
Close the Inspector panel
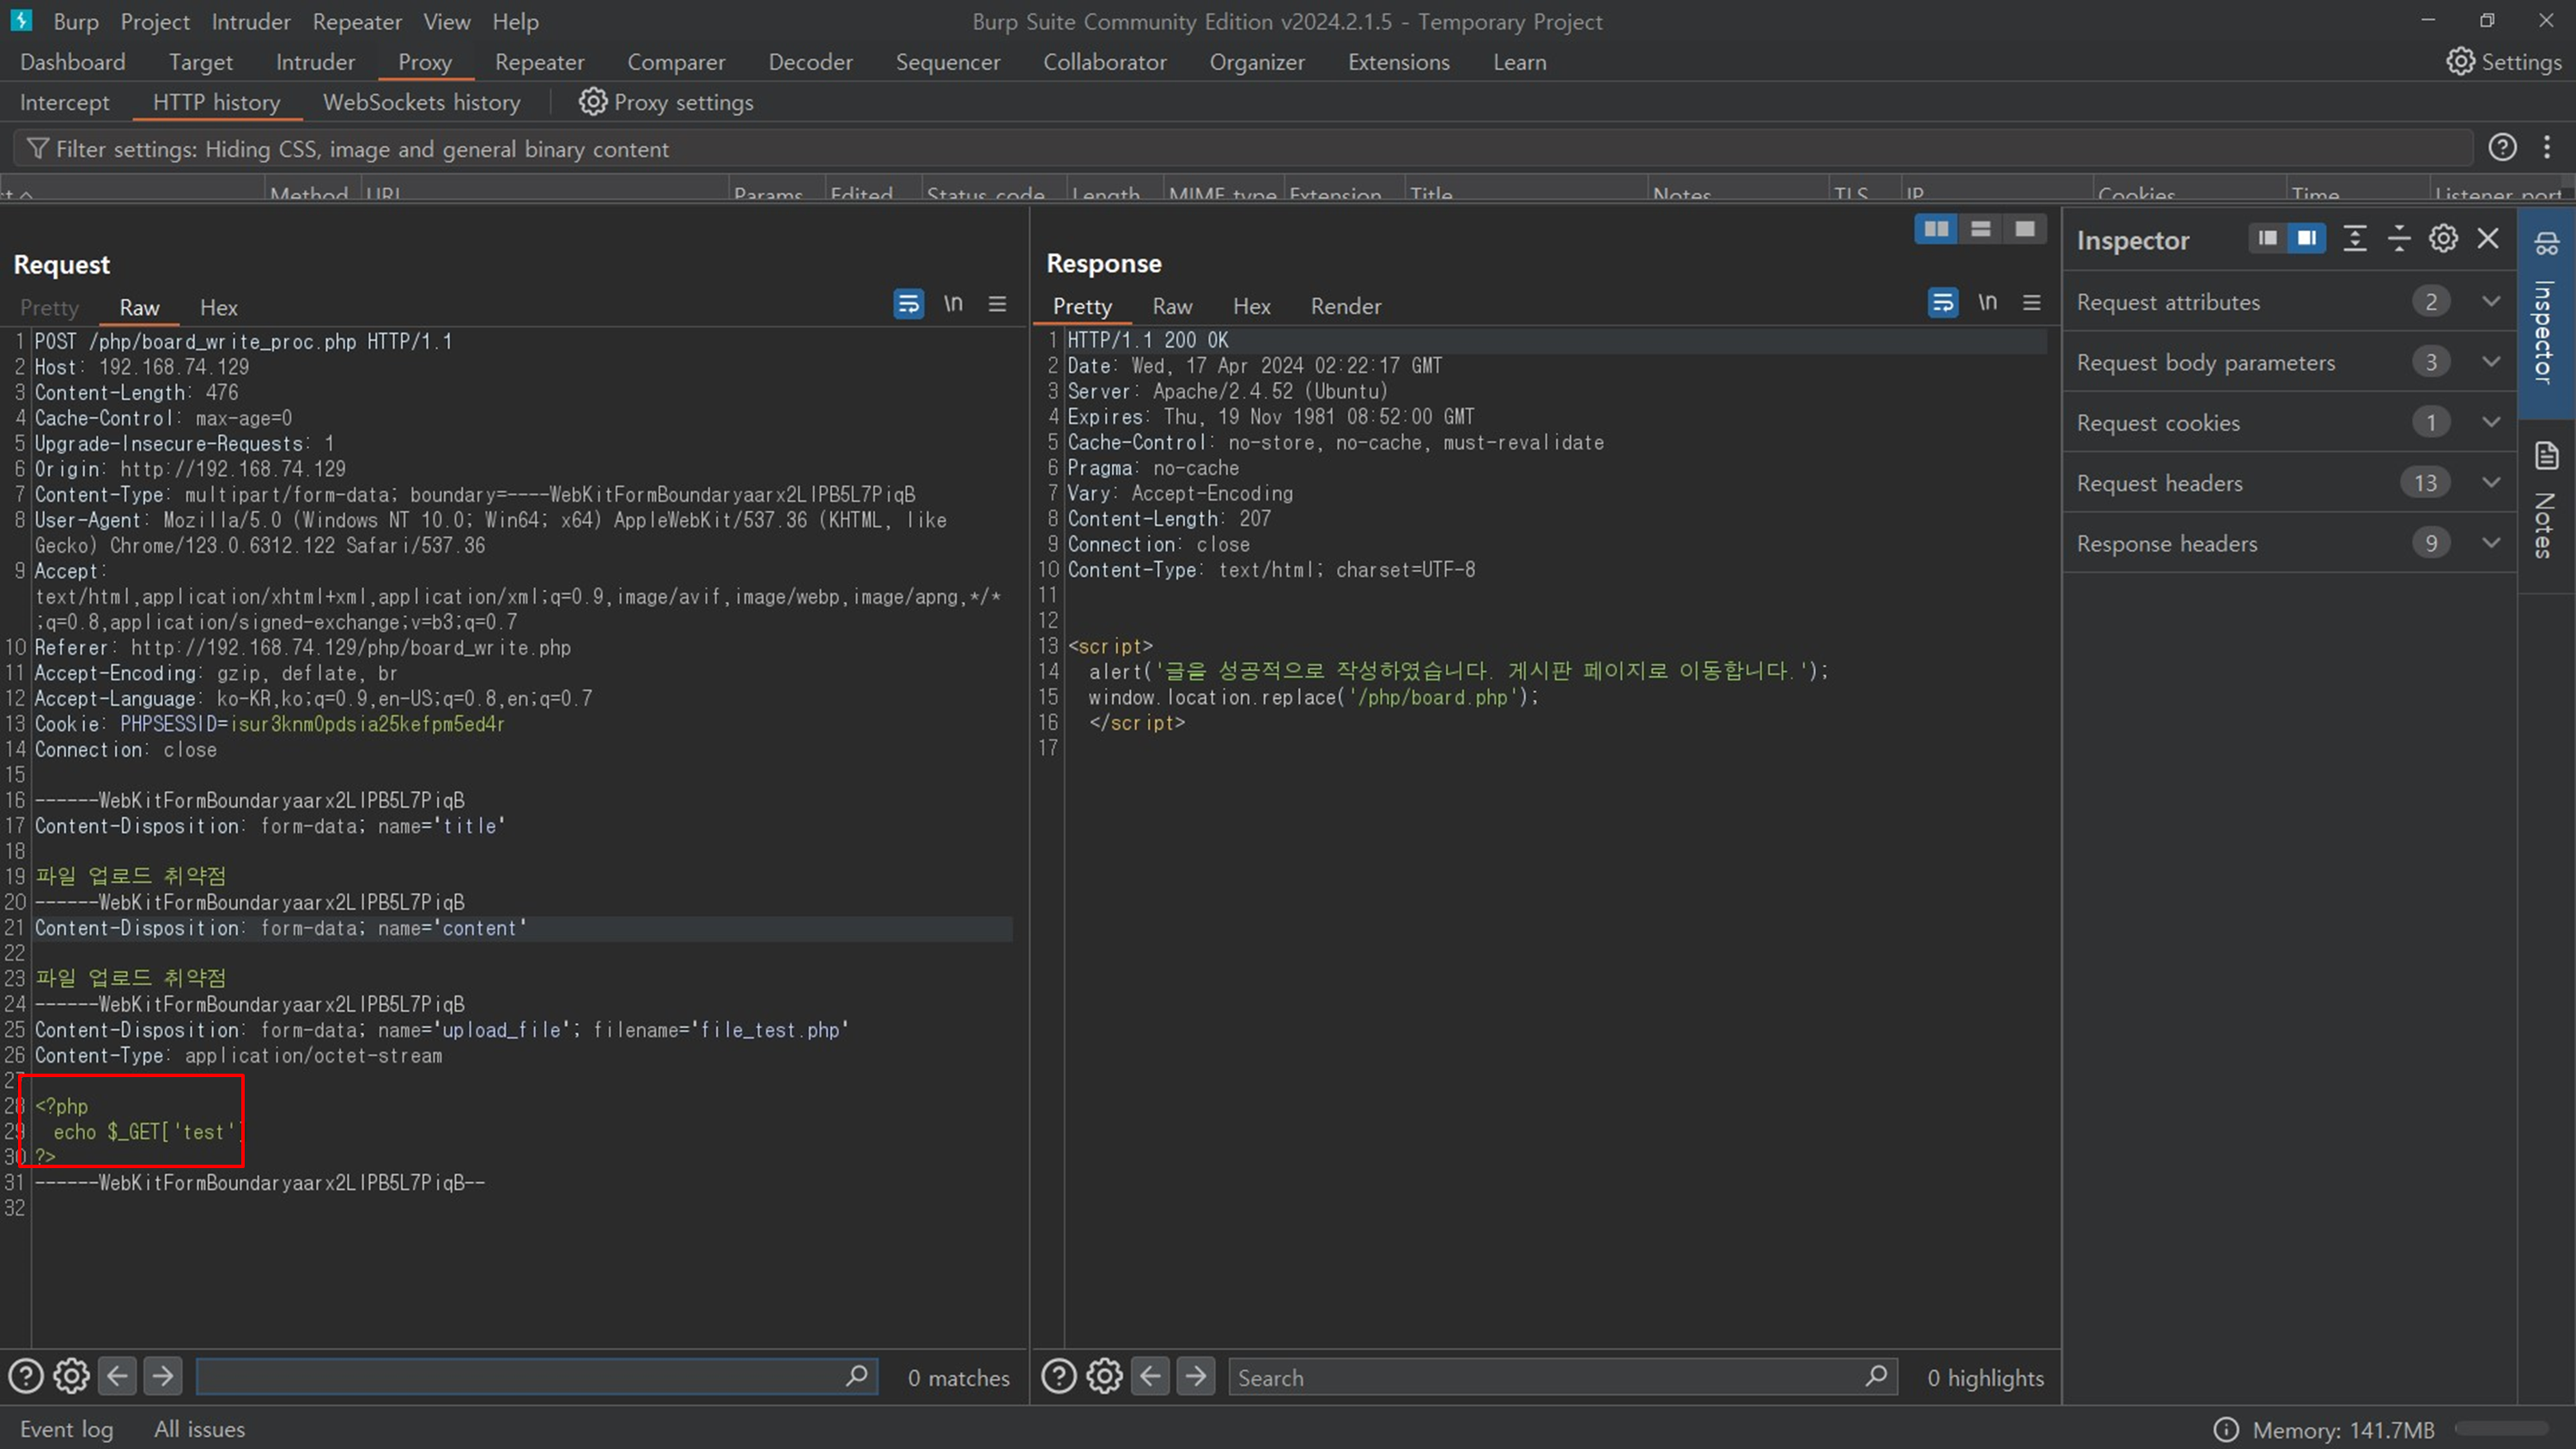2488,238
